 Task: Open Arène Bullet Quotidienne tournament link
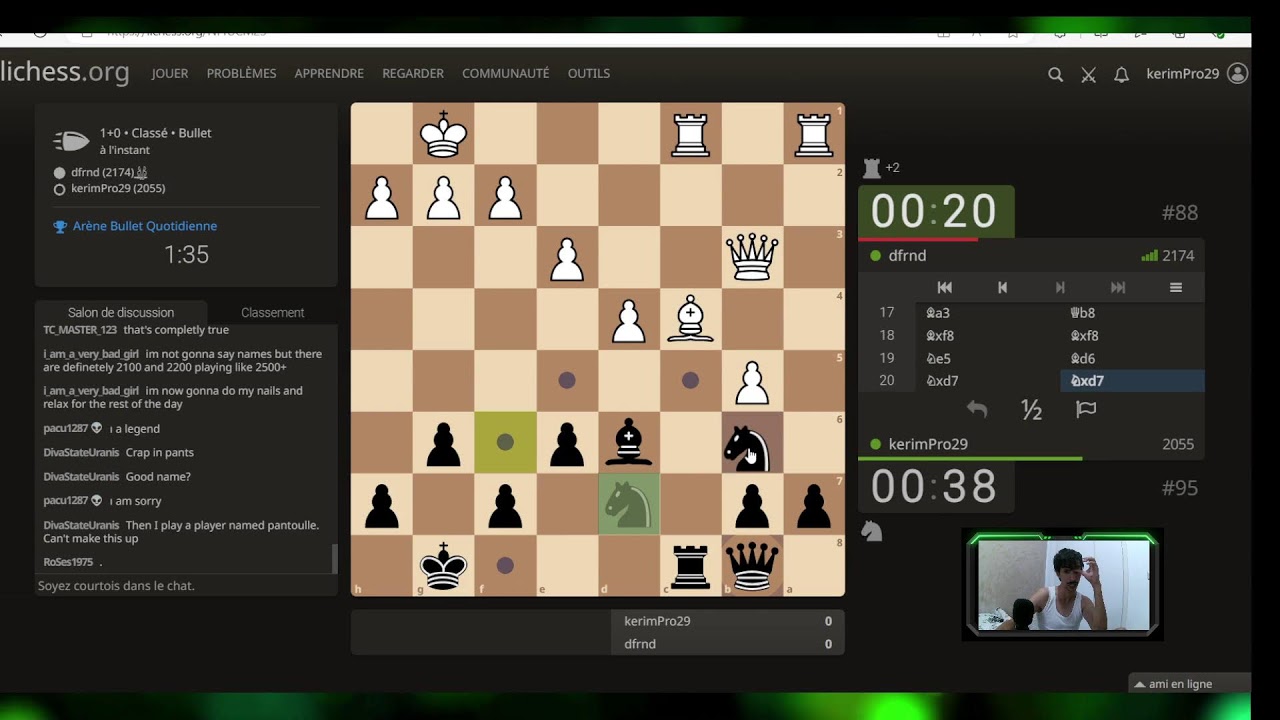pyautogui.click(x=145, y=226)
